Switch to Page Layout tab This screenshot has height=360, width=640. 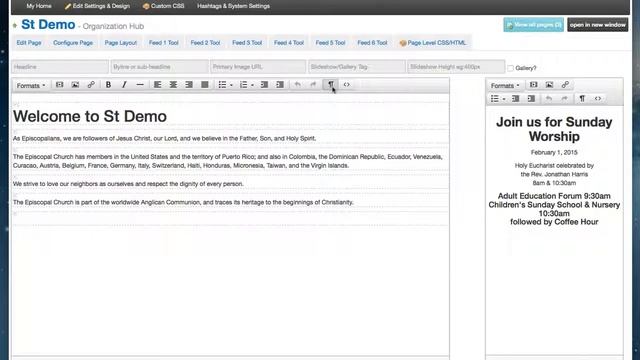click(x=121, y=43)
